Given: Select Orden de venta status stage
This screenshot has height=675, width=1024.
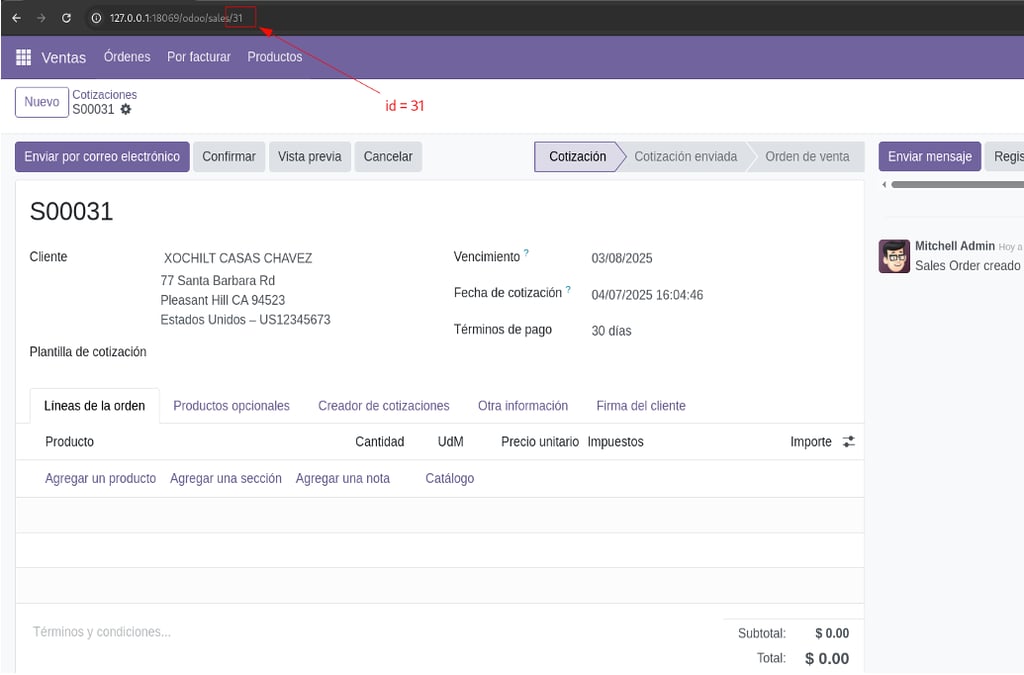Looking at the screenshot, I should pos(807,157).
